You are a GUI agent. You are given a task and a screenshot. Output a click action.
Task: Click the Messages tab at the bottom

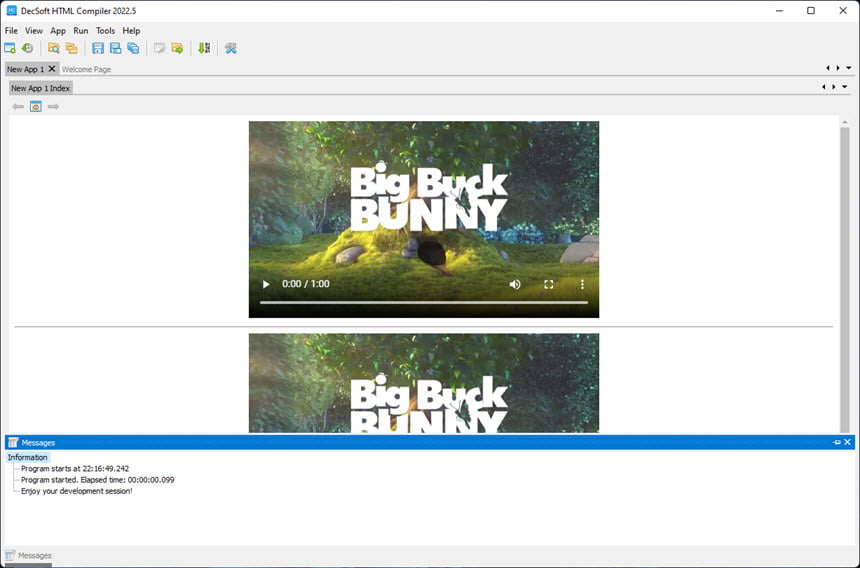pos(29,555)
